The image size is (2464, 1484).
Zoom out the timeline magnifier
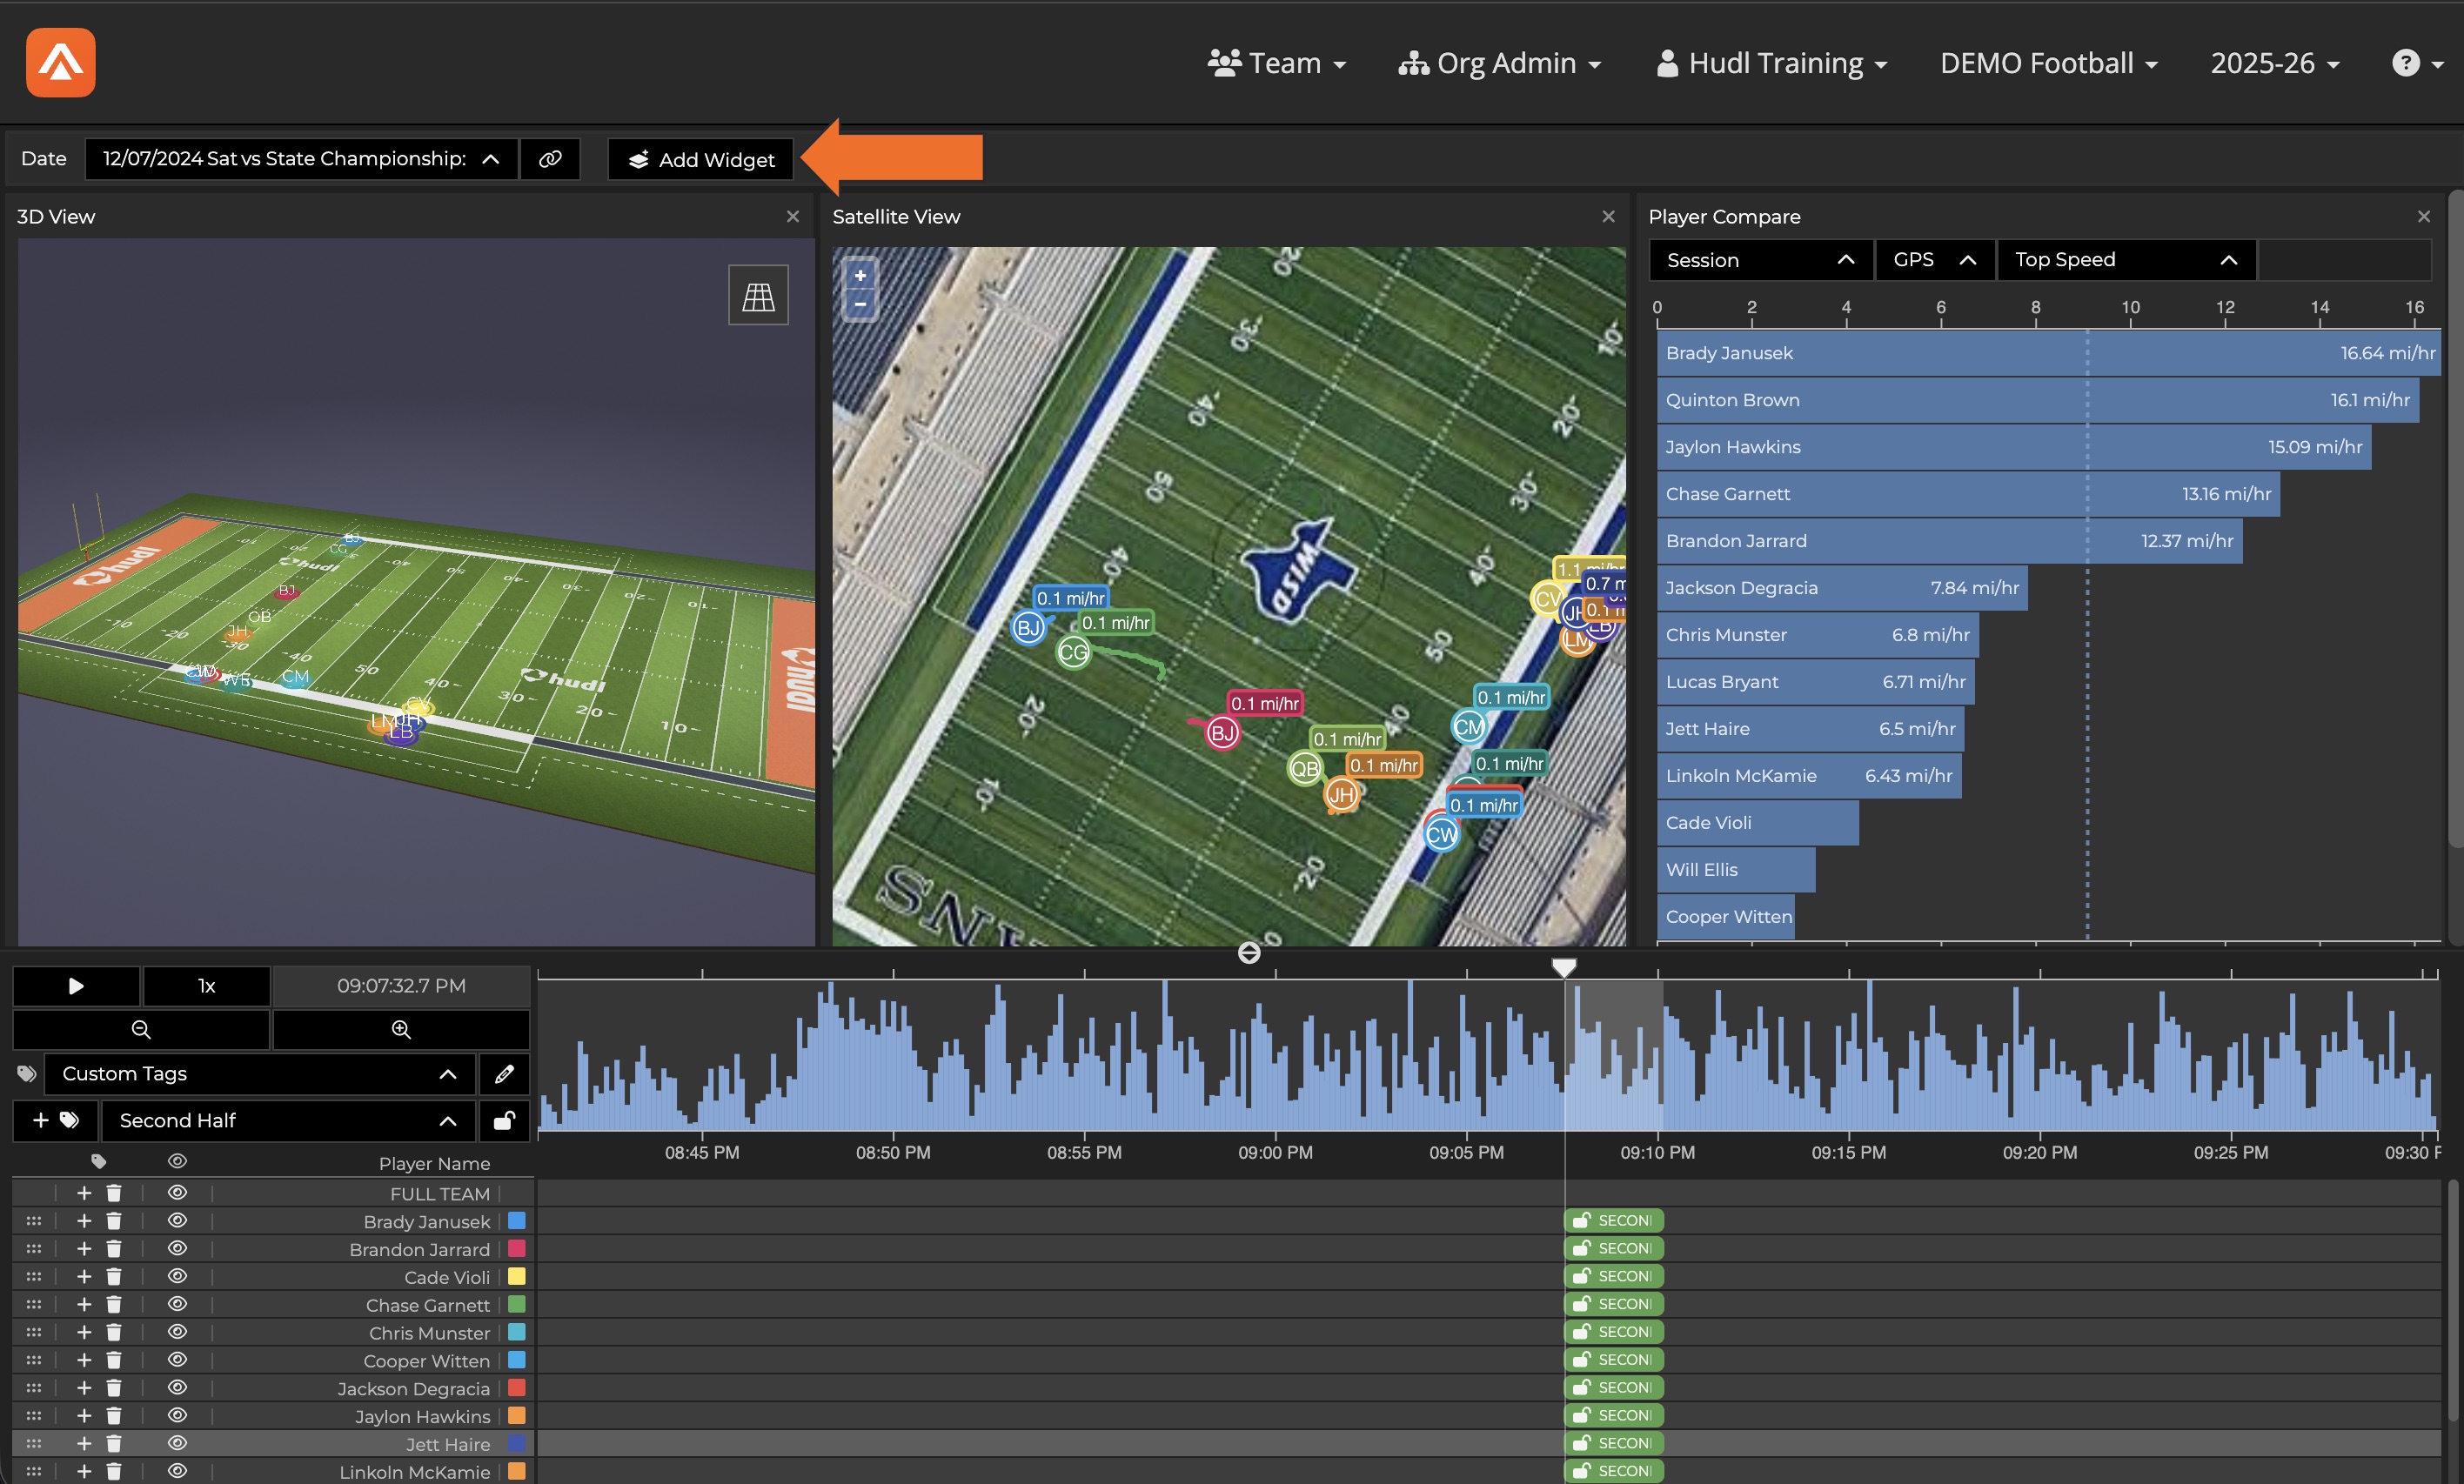tap(141, 1029)
